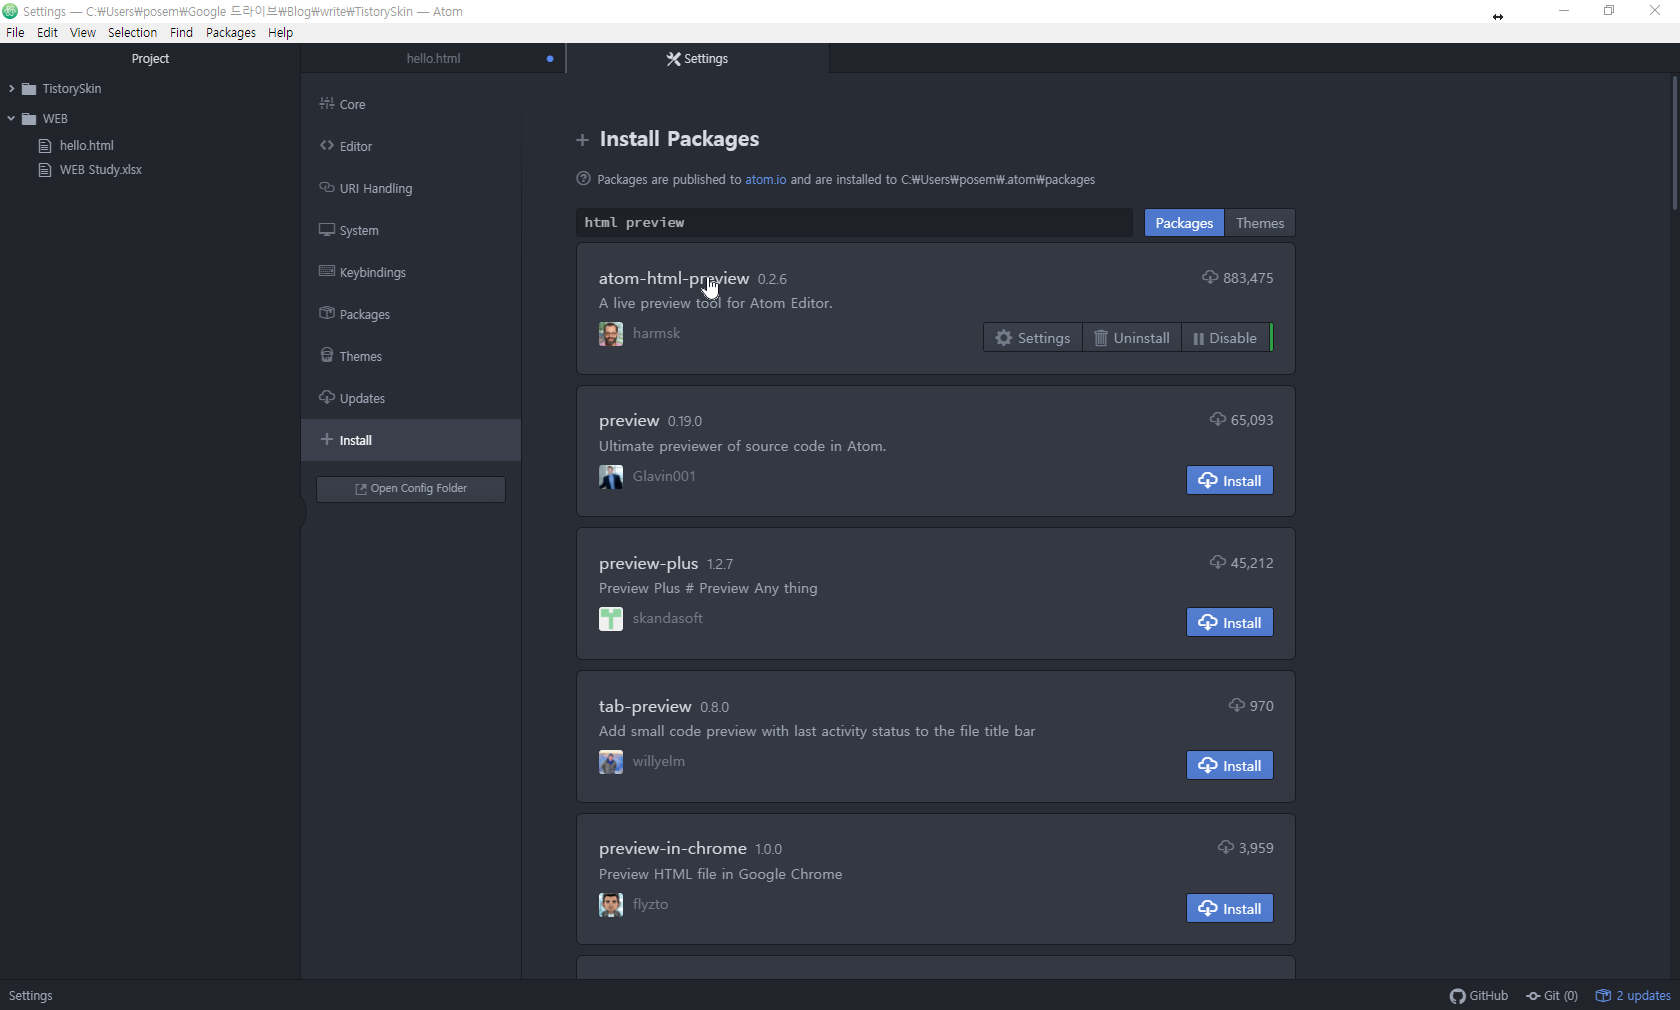Click the TistorySkin folder icon
This screenshot has height=1010, width=1680.
point(29,89)
